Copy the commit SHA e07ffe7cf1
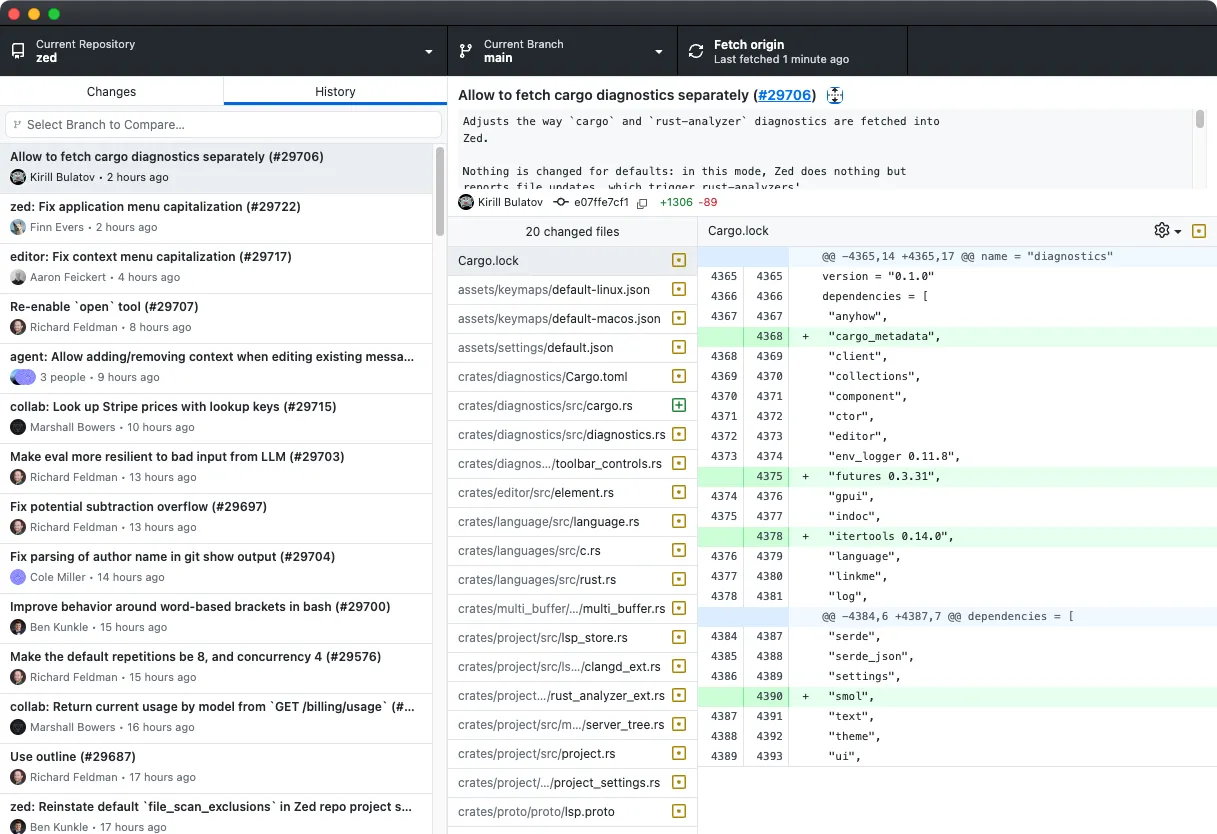Viewport: 1217px width, 834px height. (641, 202)
